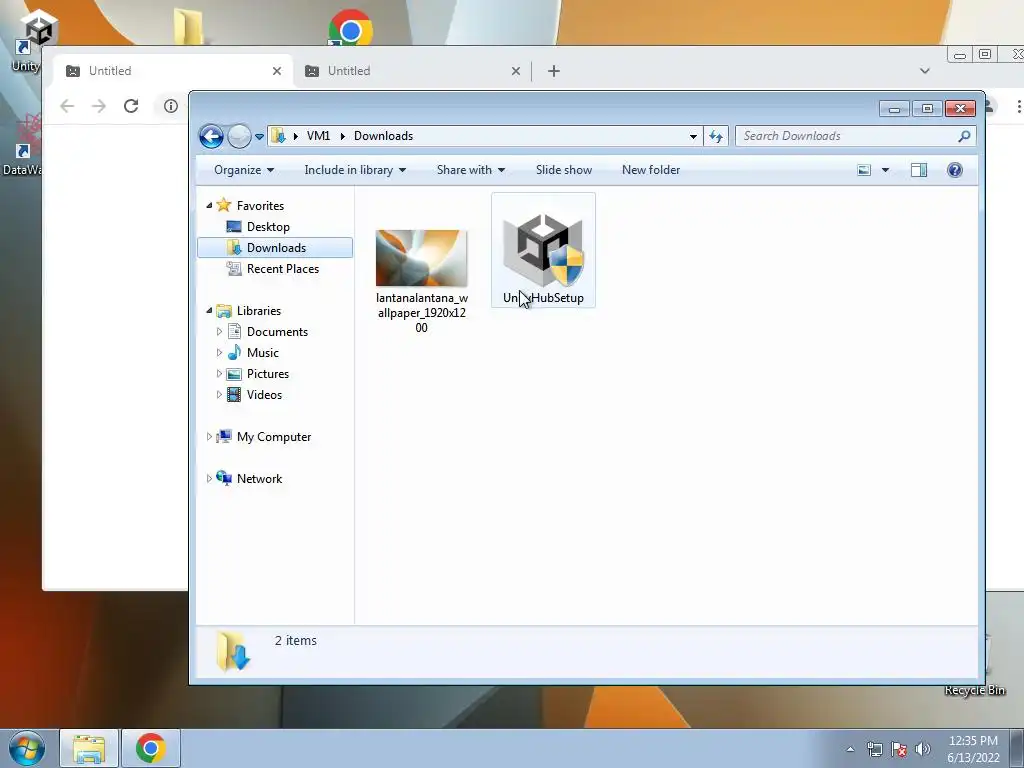1024x768 pixels.
Task: Start Slide show from toolbar
Action: [x=564, y=170]
